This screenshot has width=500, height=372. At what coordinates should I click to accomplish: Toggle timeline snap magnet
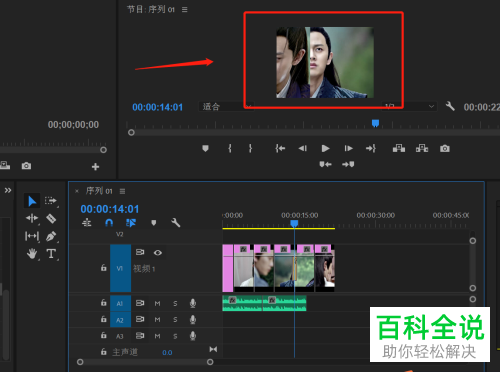[109, 222]
